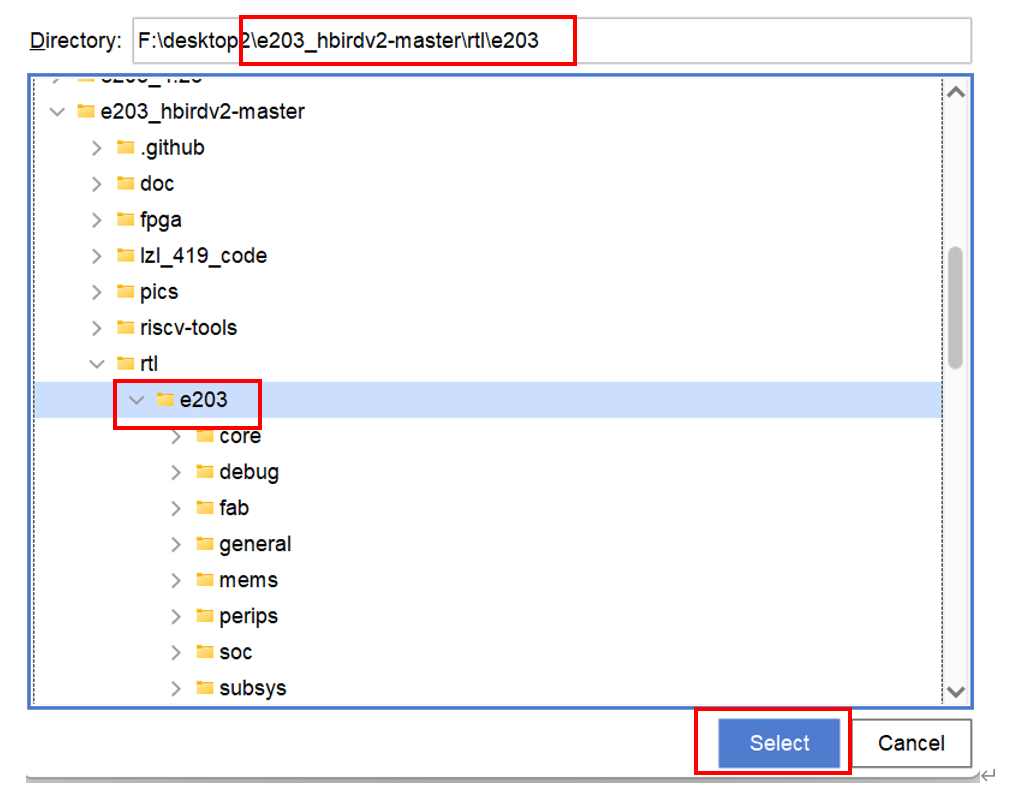Viewport: 1027px width, 796px height.
Task: Click the riscv-tools folder icon
Action: coord(125,328)
